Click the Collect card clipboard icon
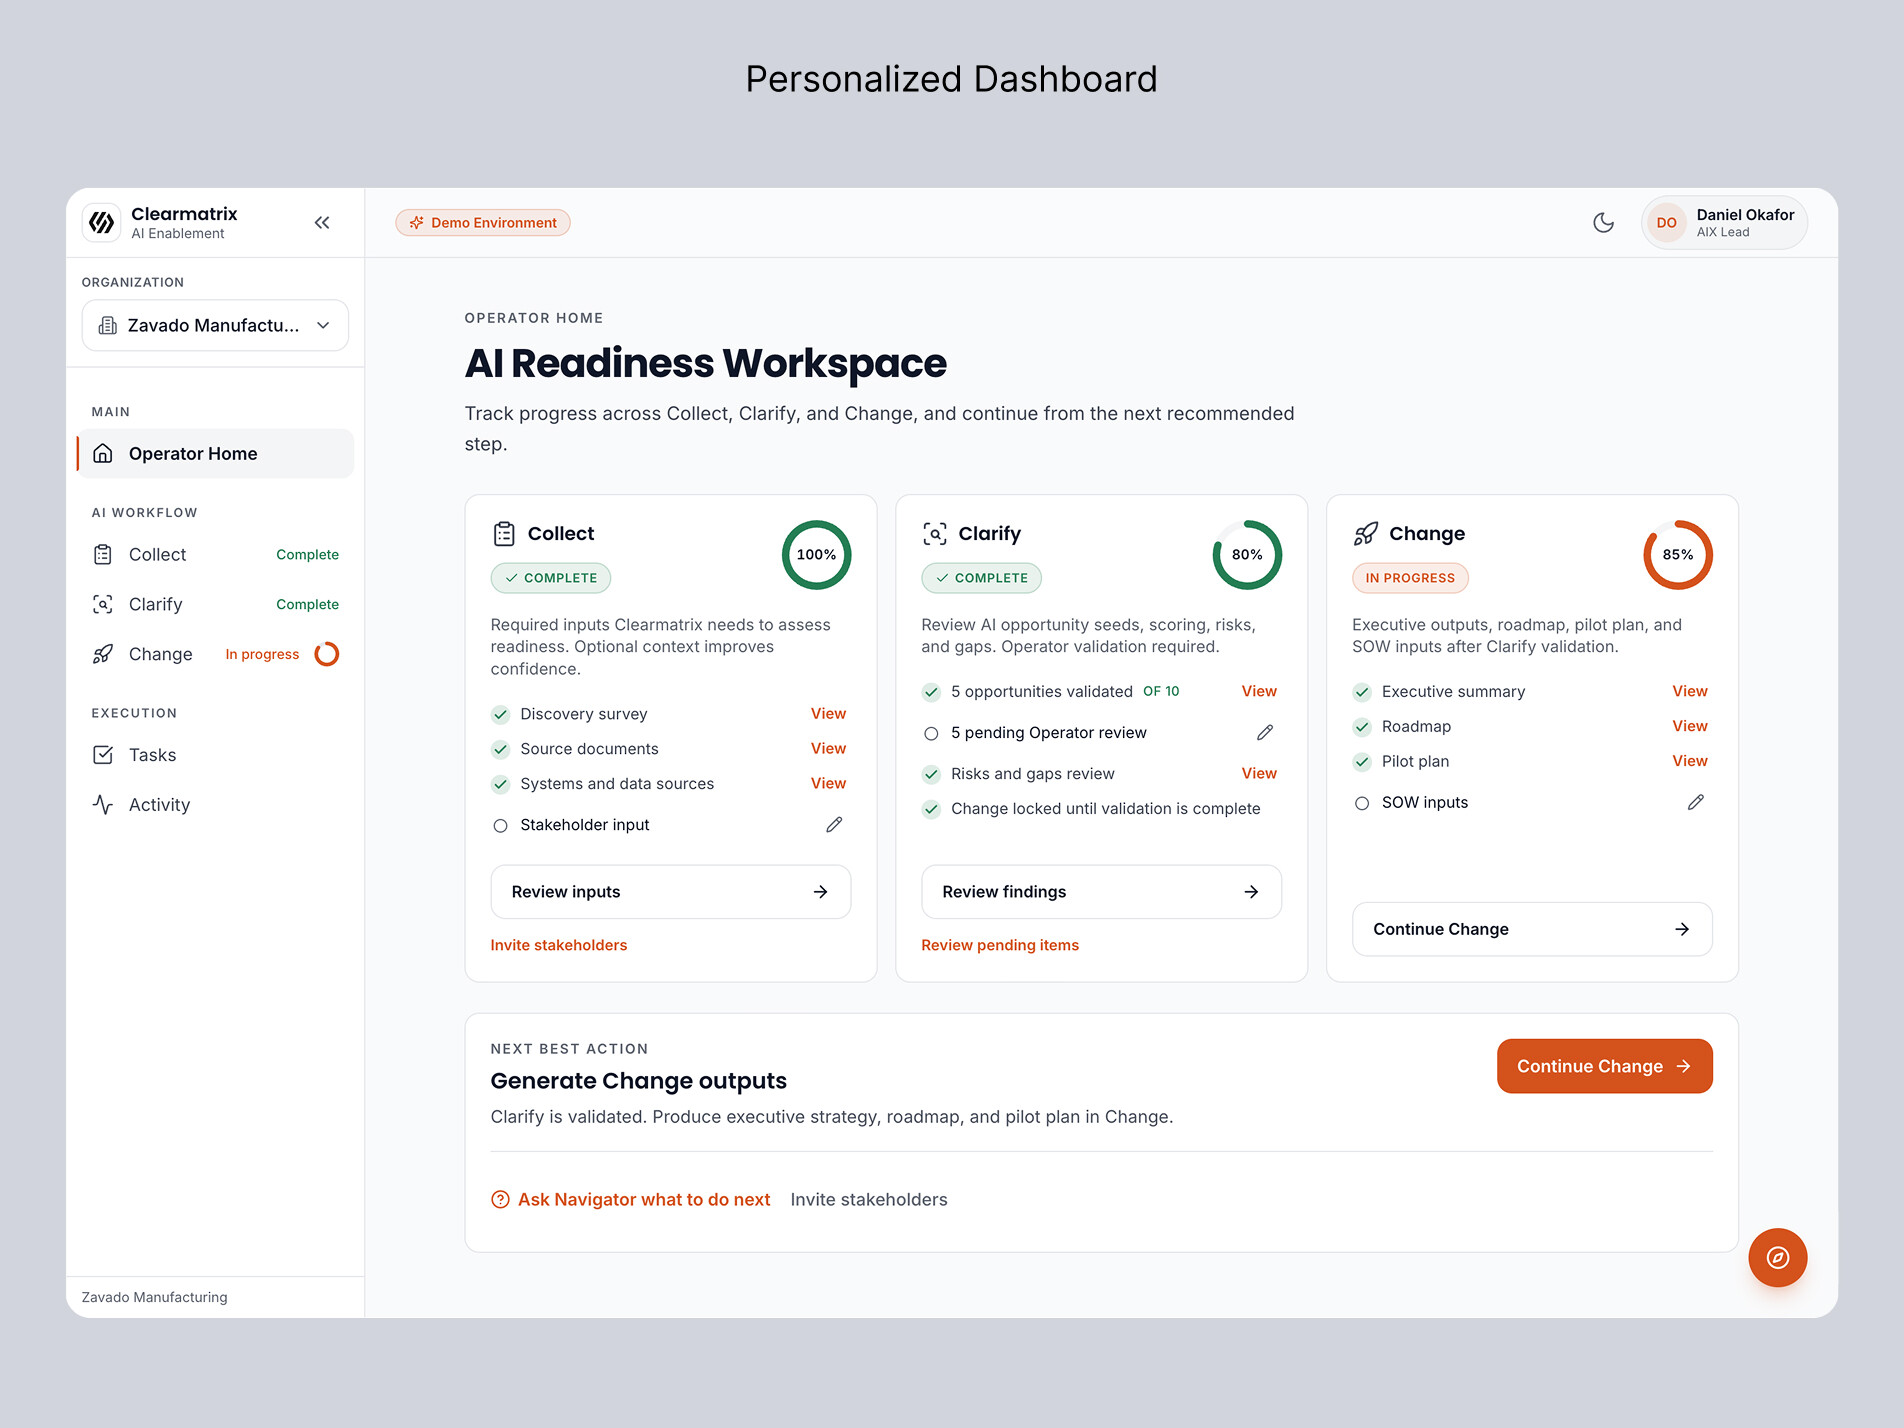The image size is (1904, 1428). [x=504, y=534]
